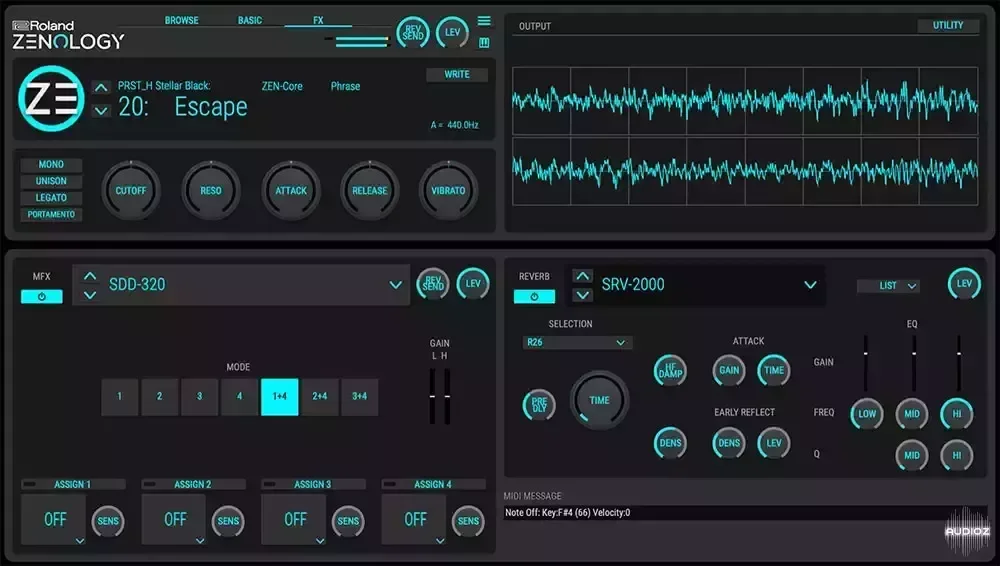Click the ASSIGN 4 SENS knob
Viewport: 1000px width, 566px height.
pos(468,521)
